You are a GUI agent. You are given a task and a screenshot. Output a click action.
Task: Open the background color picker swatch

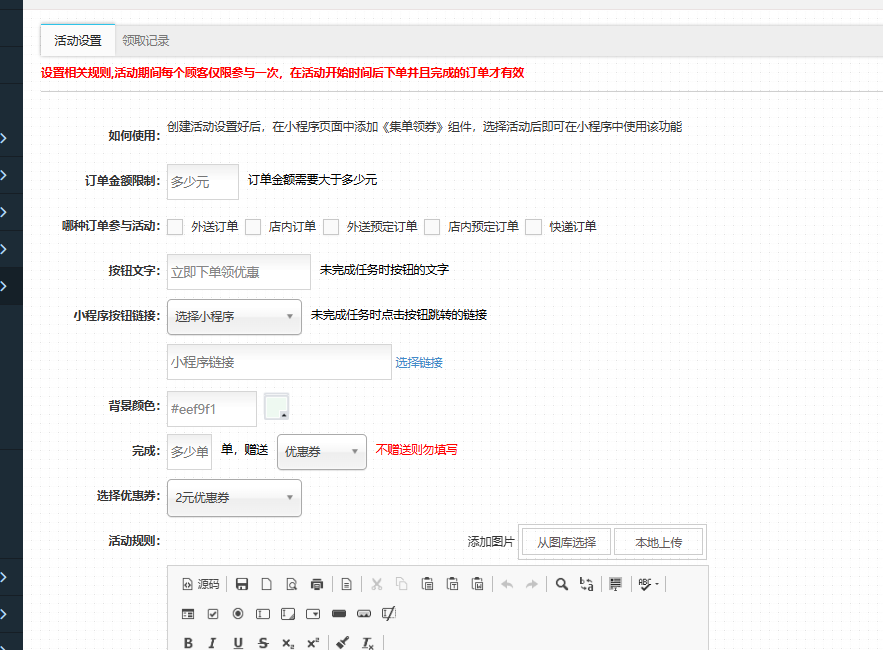(277, 407)
